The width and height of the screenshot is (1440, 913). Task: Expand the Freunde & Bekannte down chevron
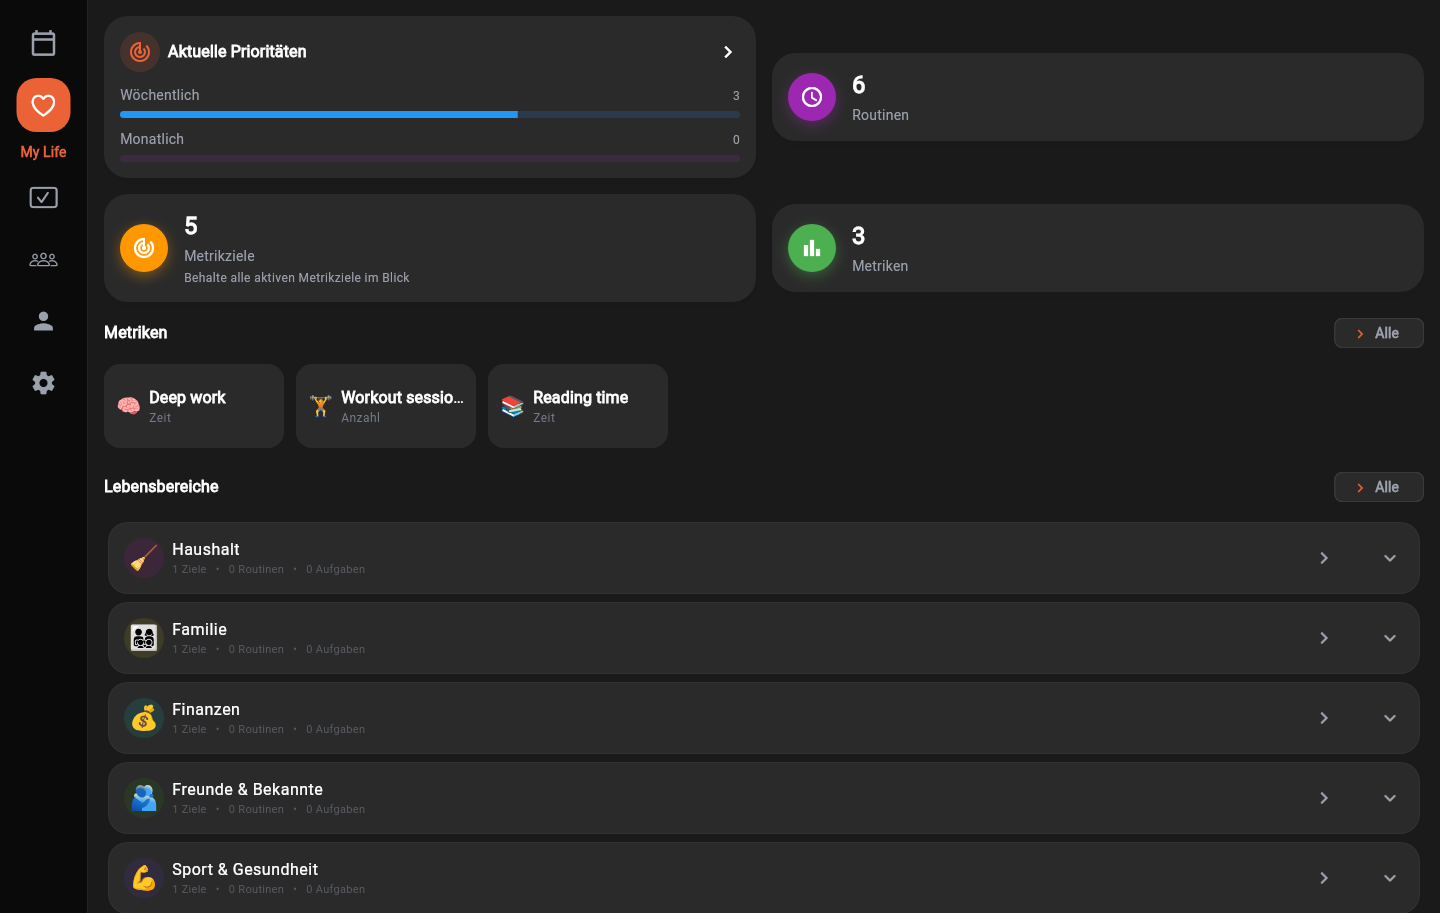[x=1390, y=798]
